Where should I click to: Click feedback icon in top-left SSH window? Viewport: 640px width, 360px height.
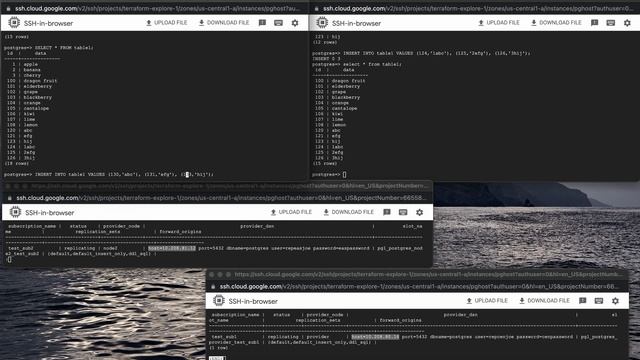coord(262,23)
